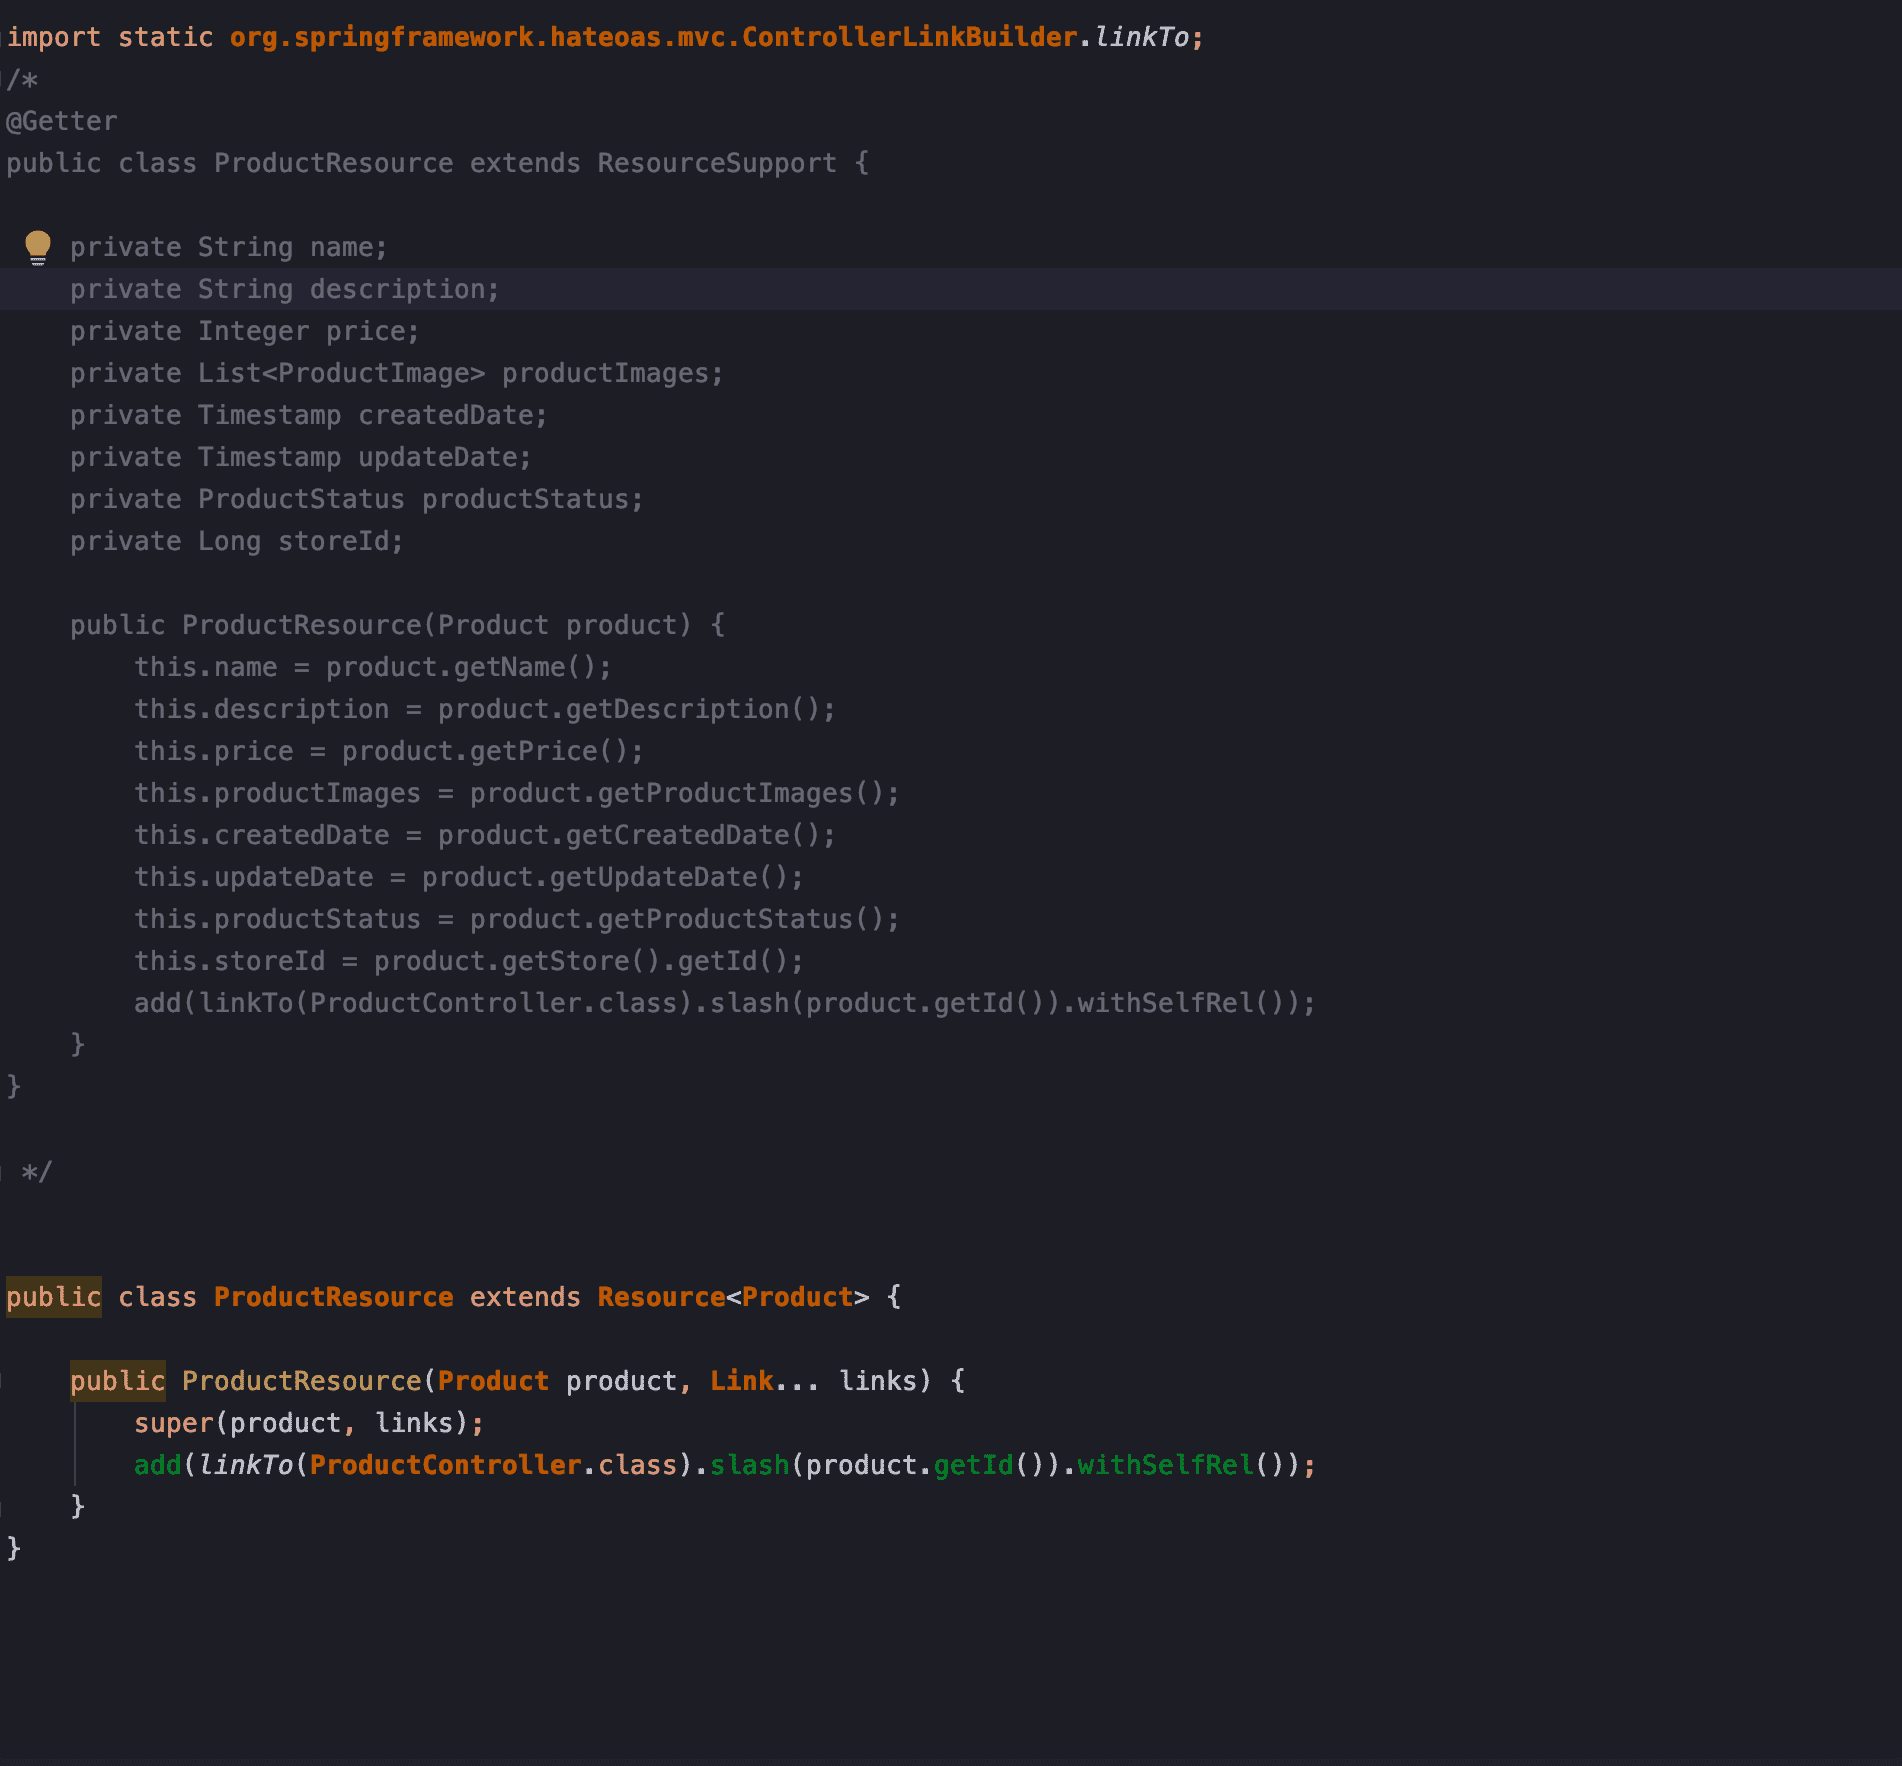Click the closing '*/' comment marker
This screenshot has height=1766, width=1902.
[37, 1171]
